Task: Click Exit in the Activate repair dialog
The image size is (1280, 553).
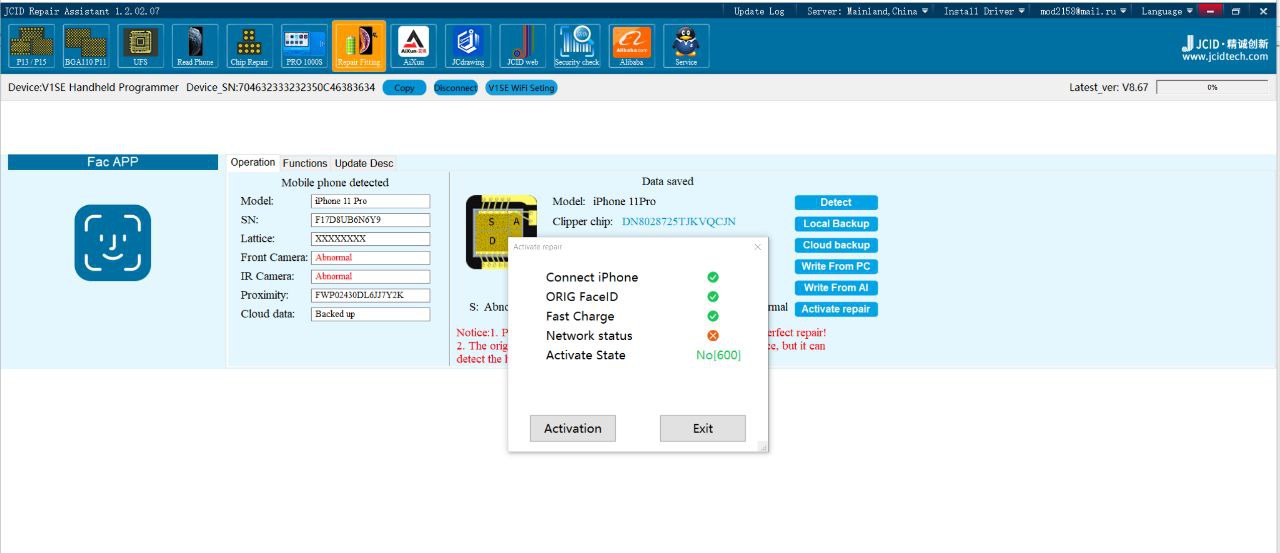Action: 703,428
